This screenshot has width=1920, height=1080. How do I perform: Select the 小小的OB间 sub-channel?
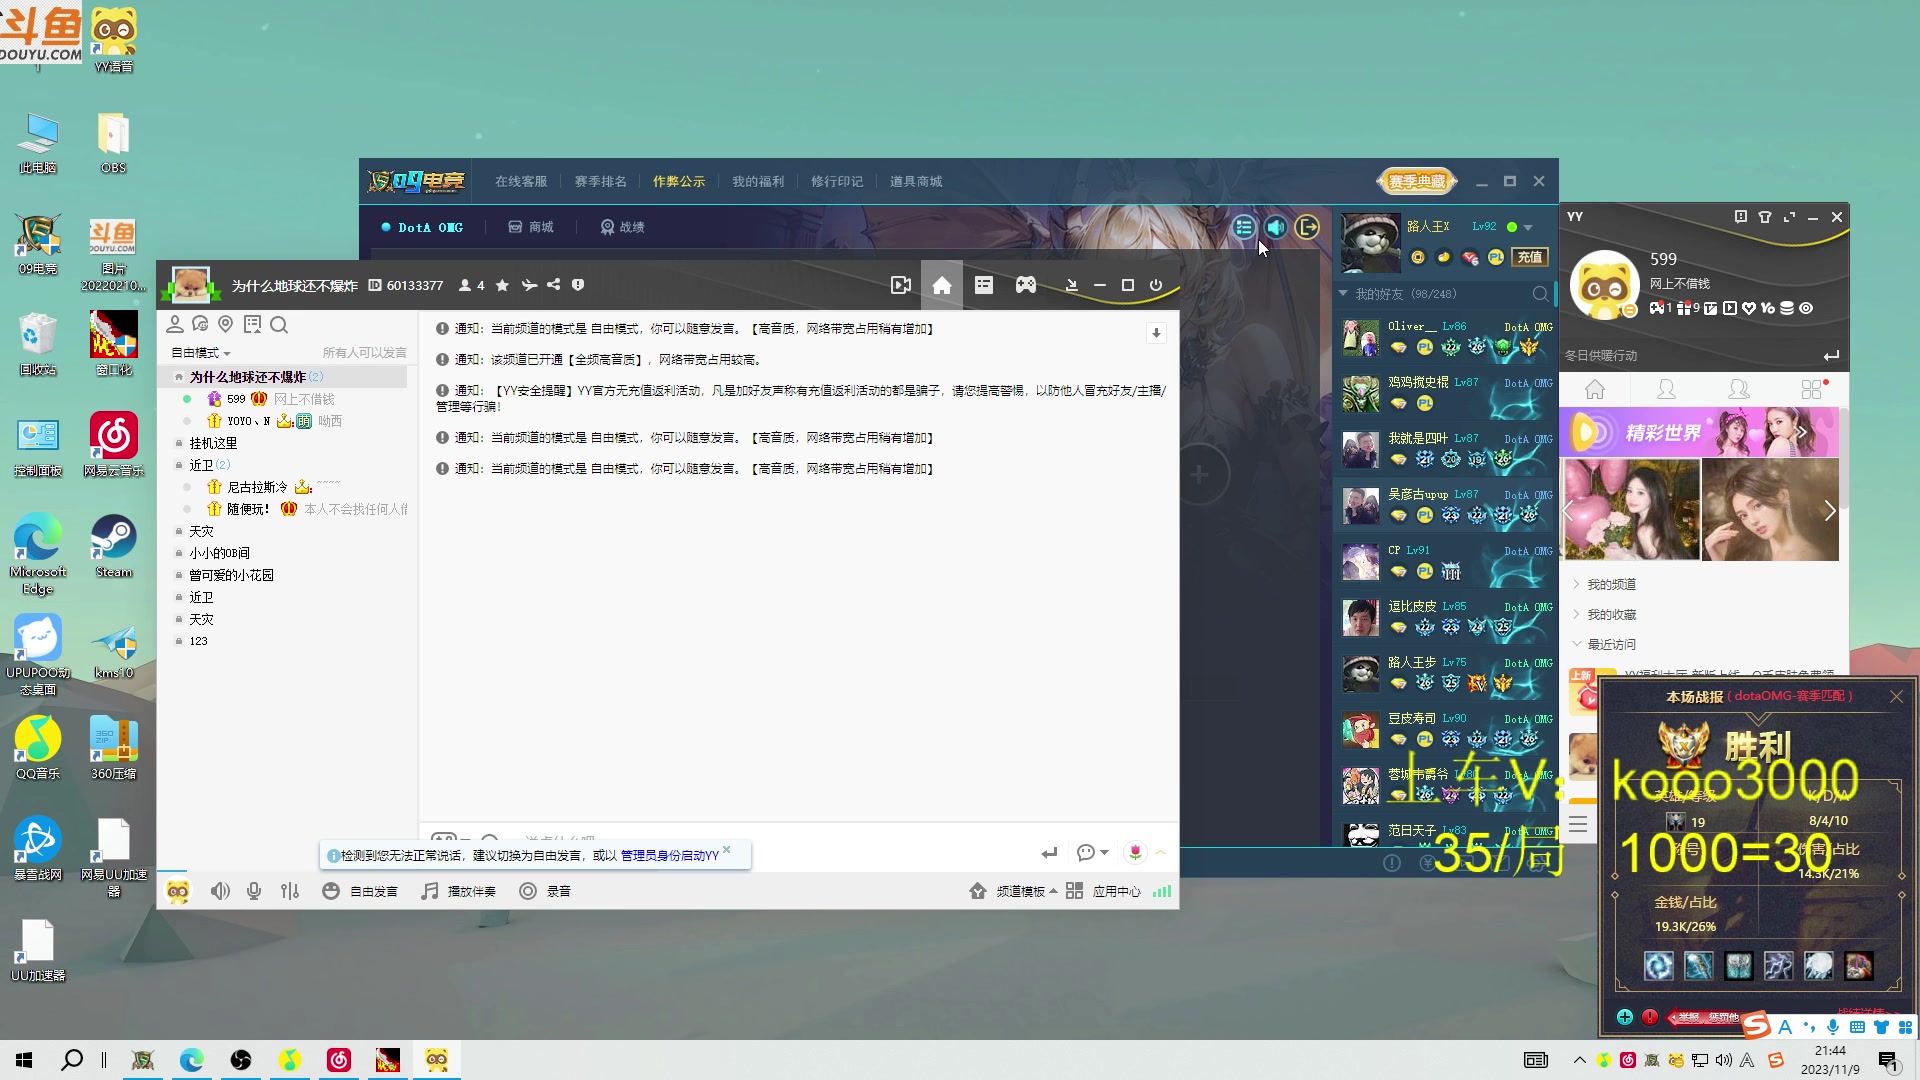pos(219,553)
